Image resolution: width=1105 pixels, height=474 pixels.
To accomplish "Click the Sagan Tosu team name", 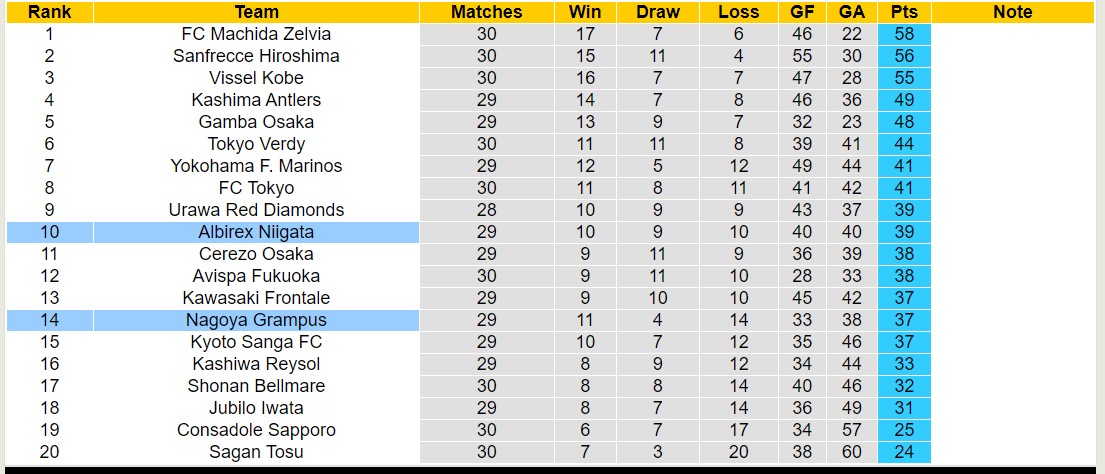I will point(256,452).
